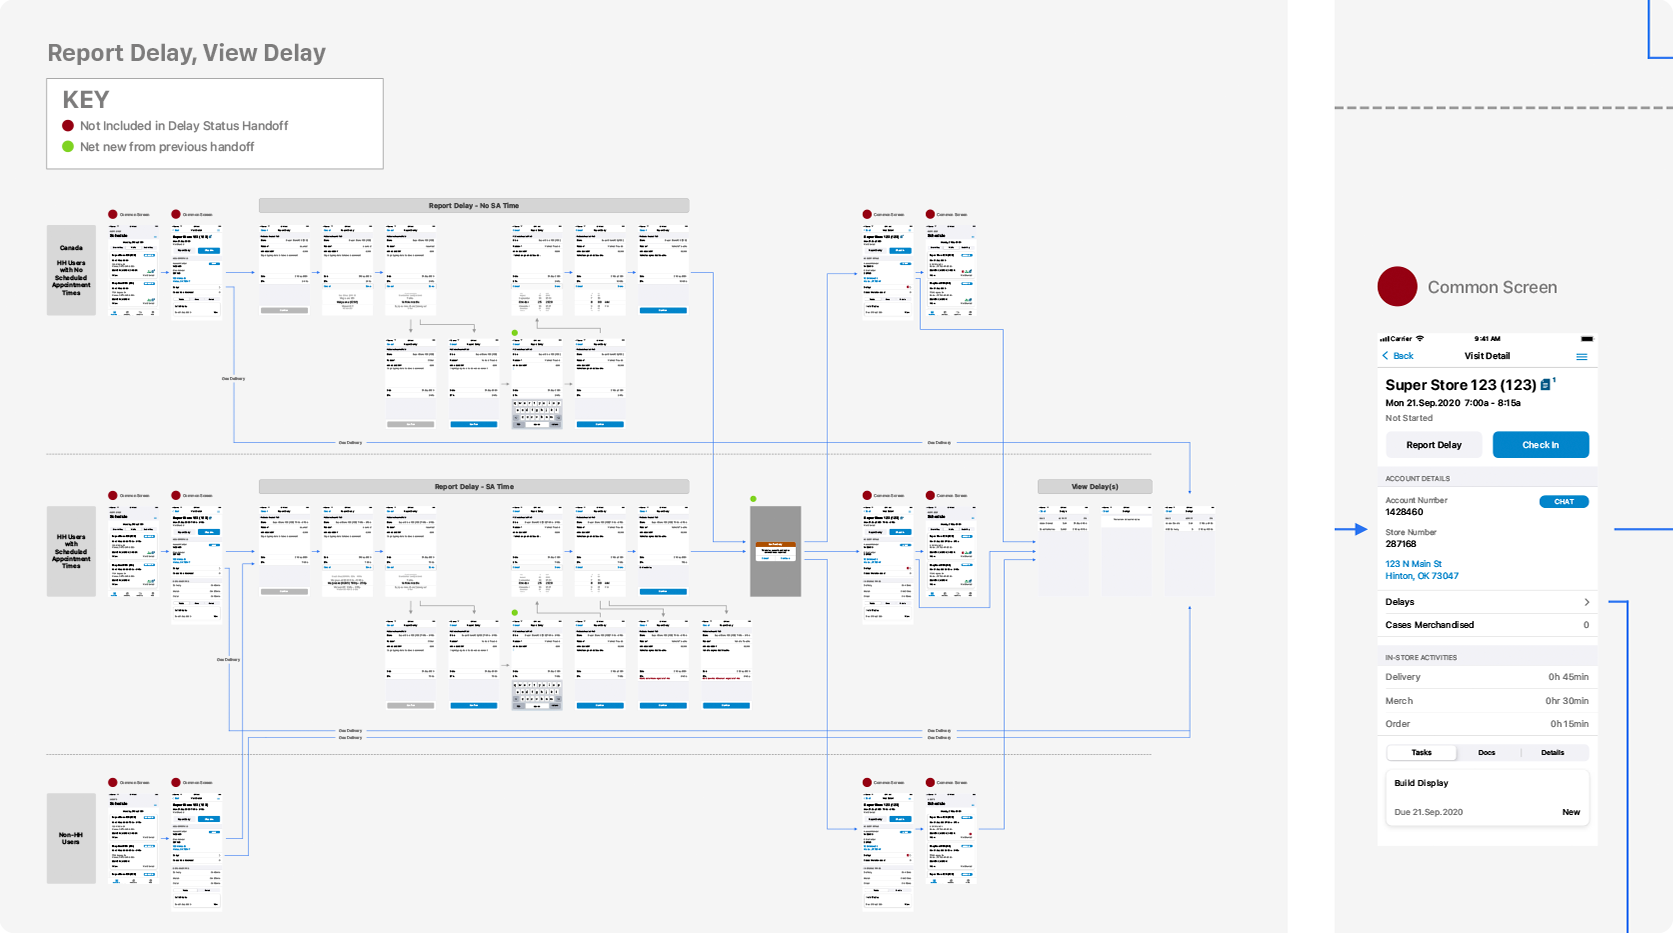Click the Back link text in Visit Detail
Viewport: 1673px width, 933px height.
[x=1403, y=356]
